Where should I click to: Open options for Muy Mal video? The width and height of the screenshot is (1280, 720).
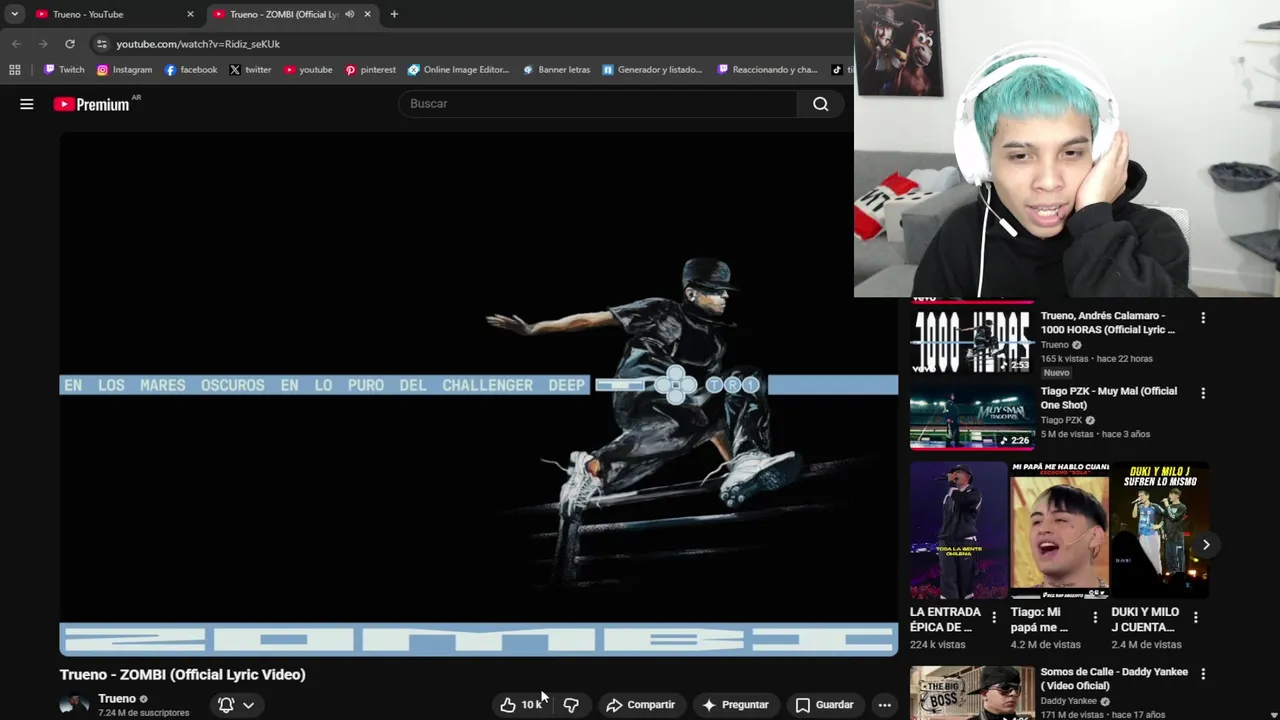click(x=1203, y=394)
